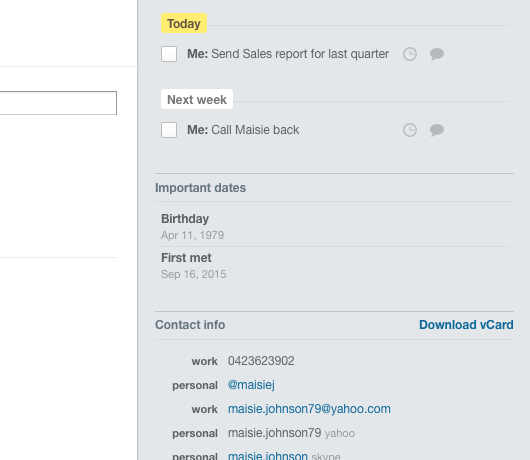The height and width of the screenshot is (460, 530).
Task: Open comments on Send Sales report task
Action: [437, 54]
